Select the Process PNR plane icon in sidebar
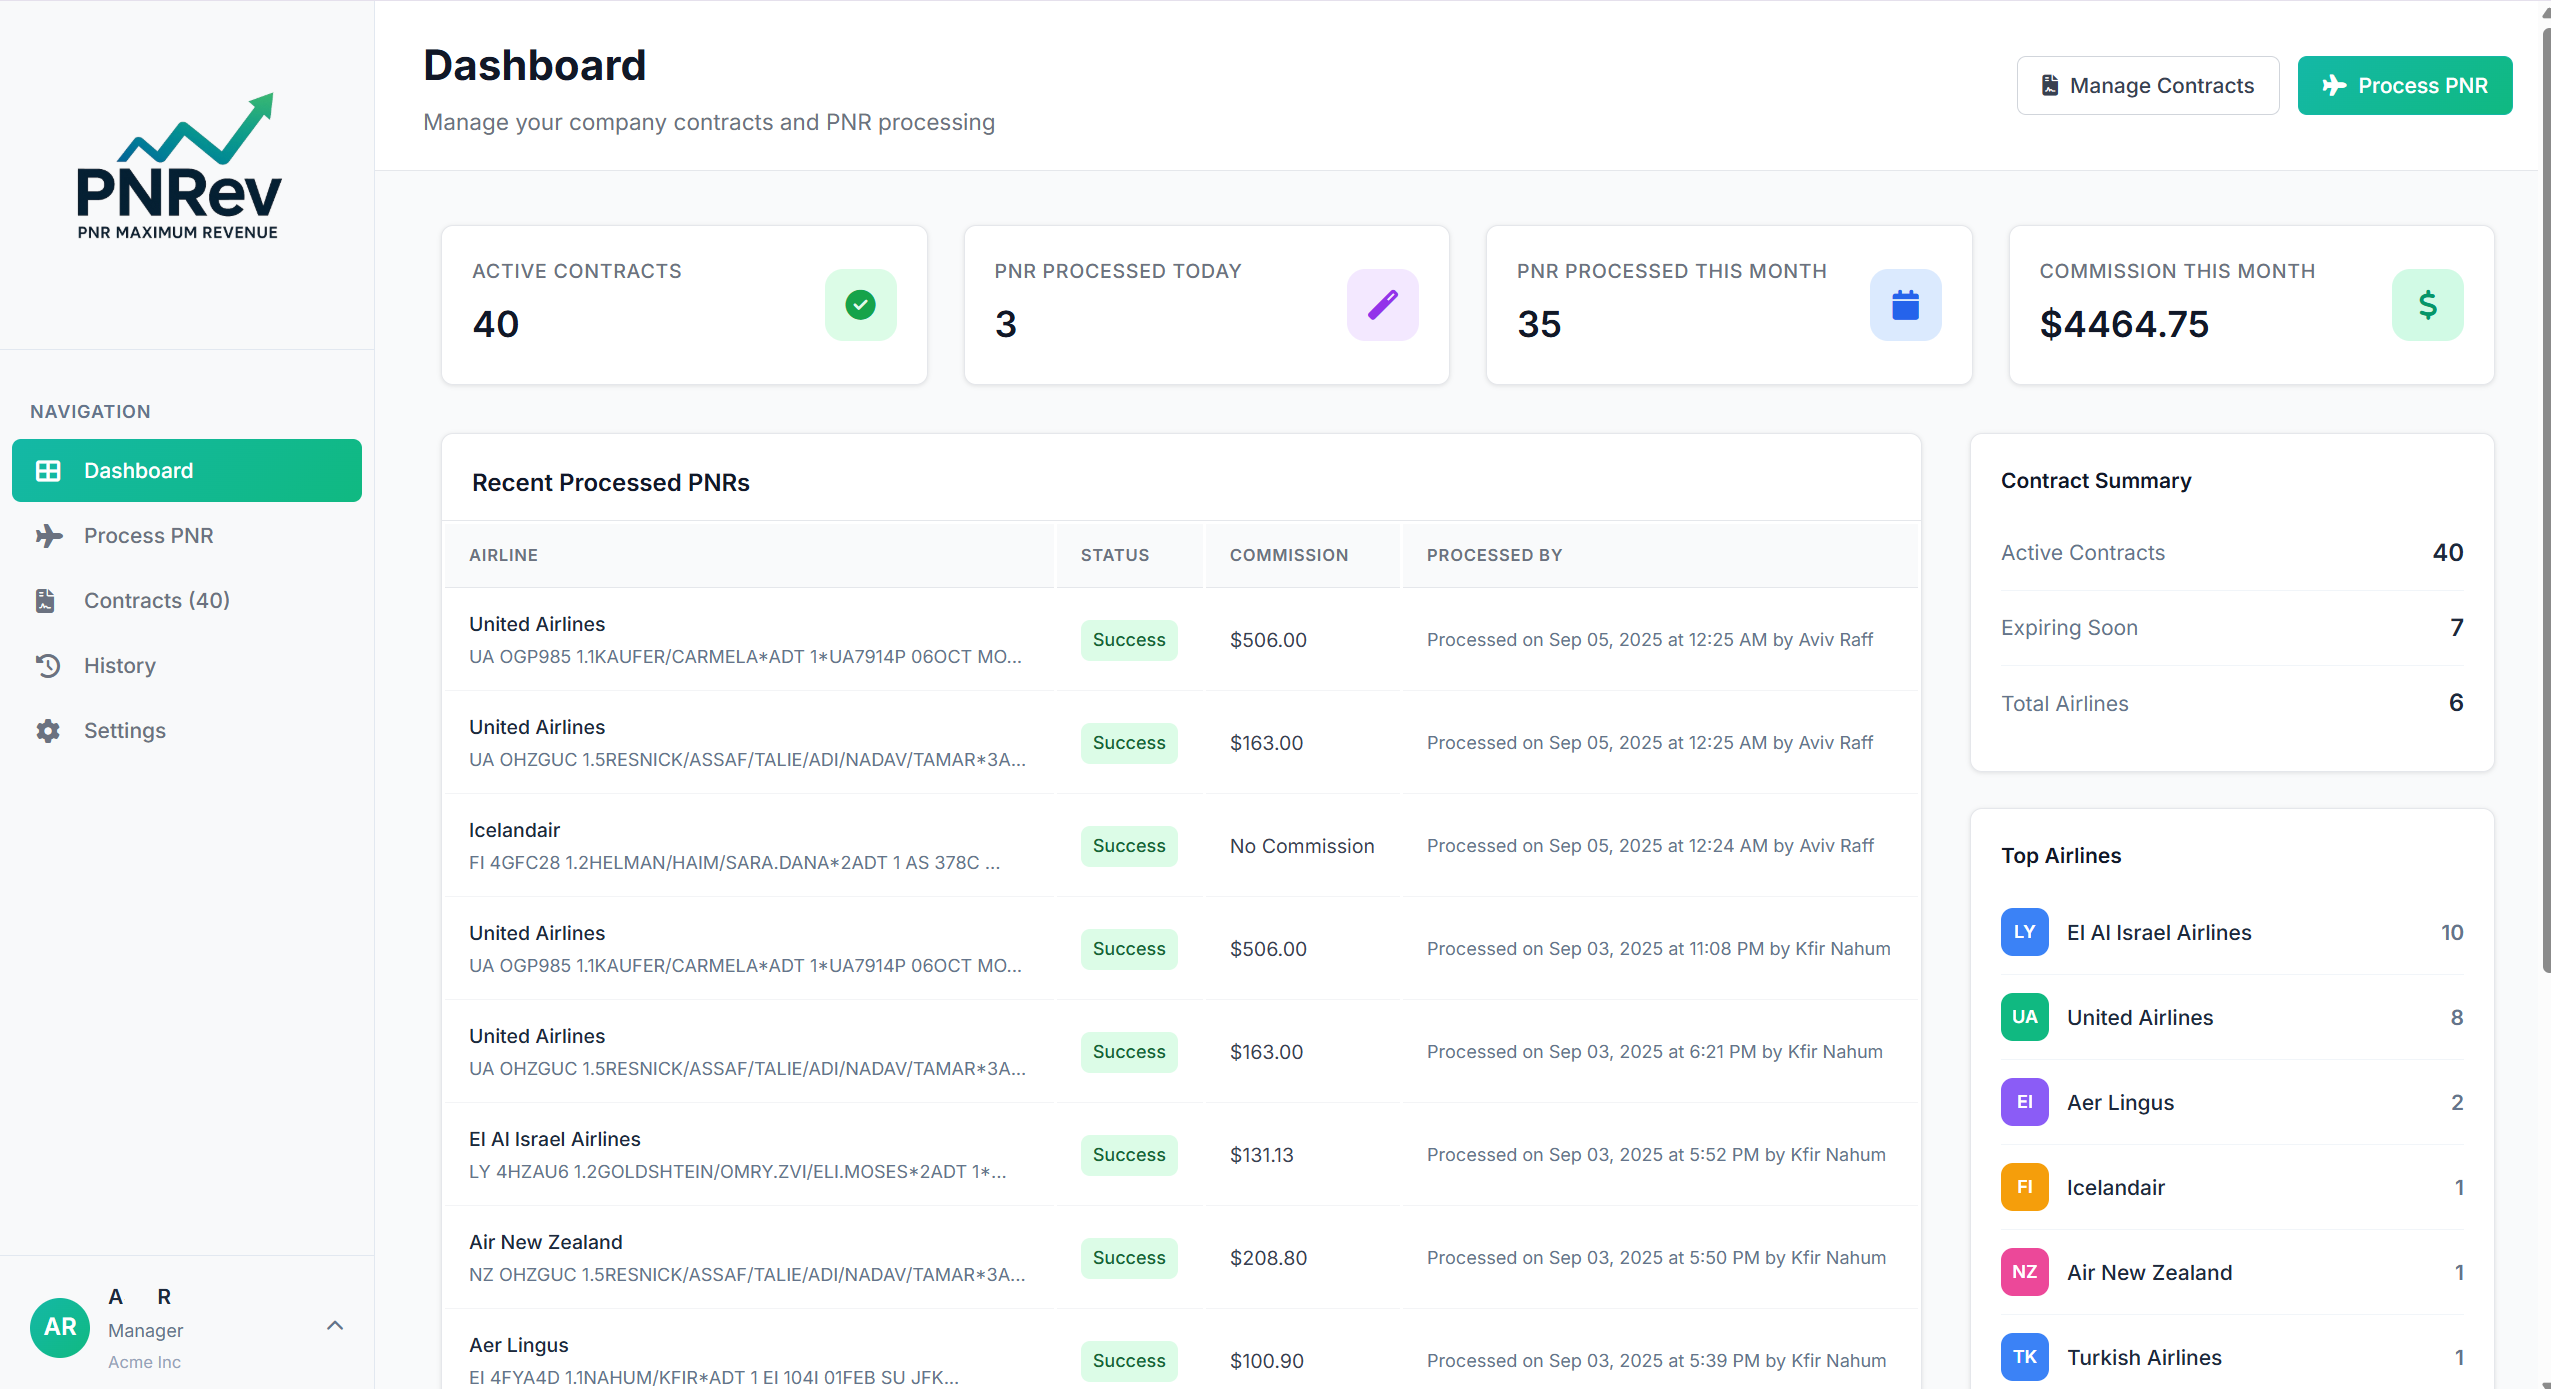 [x=48, y=535]
